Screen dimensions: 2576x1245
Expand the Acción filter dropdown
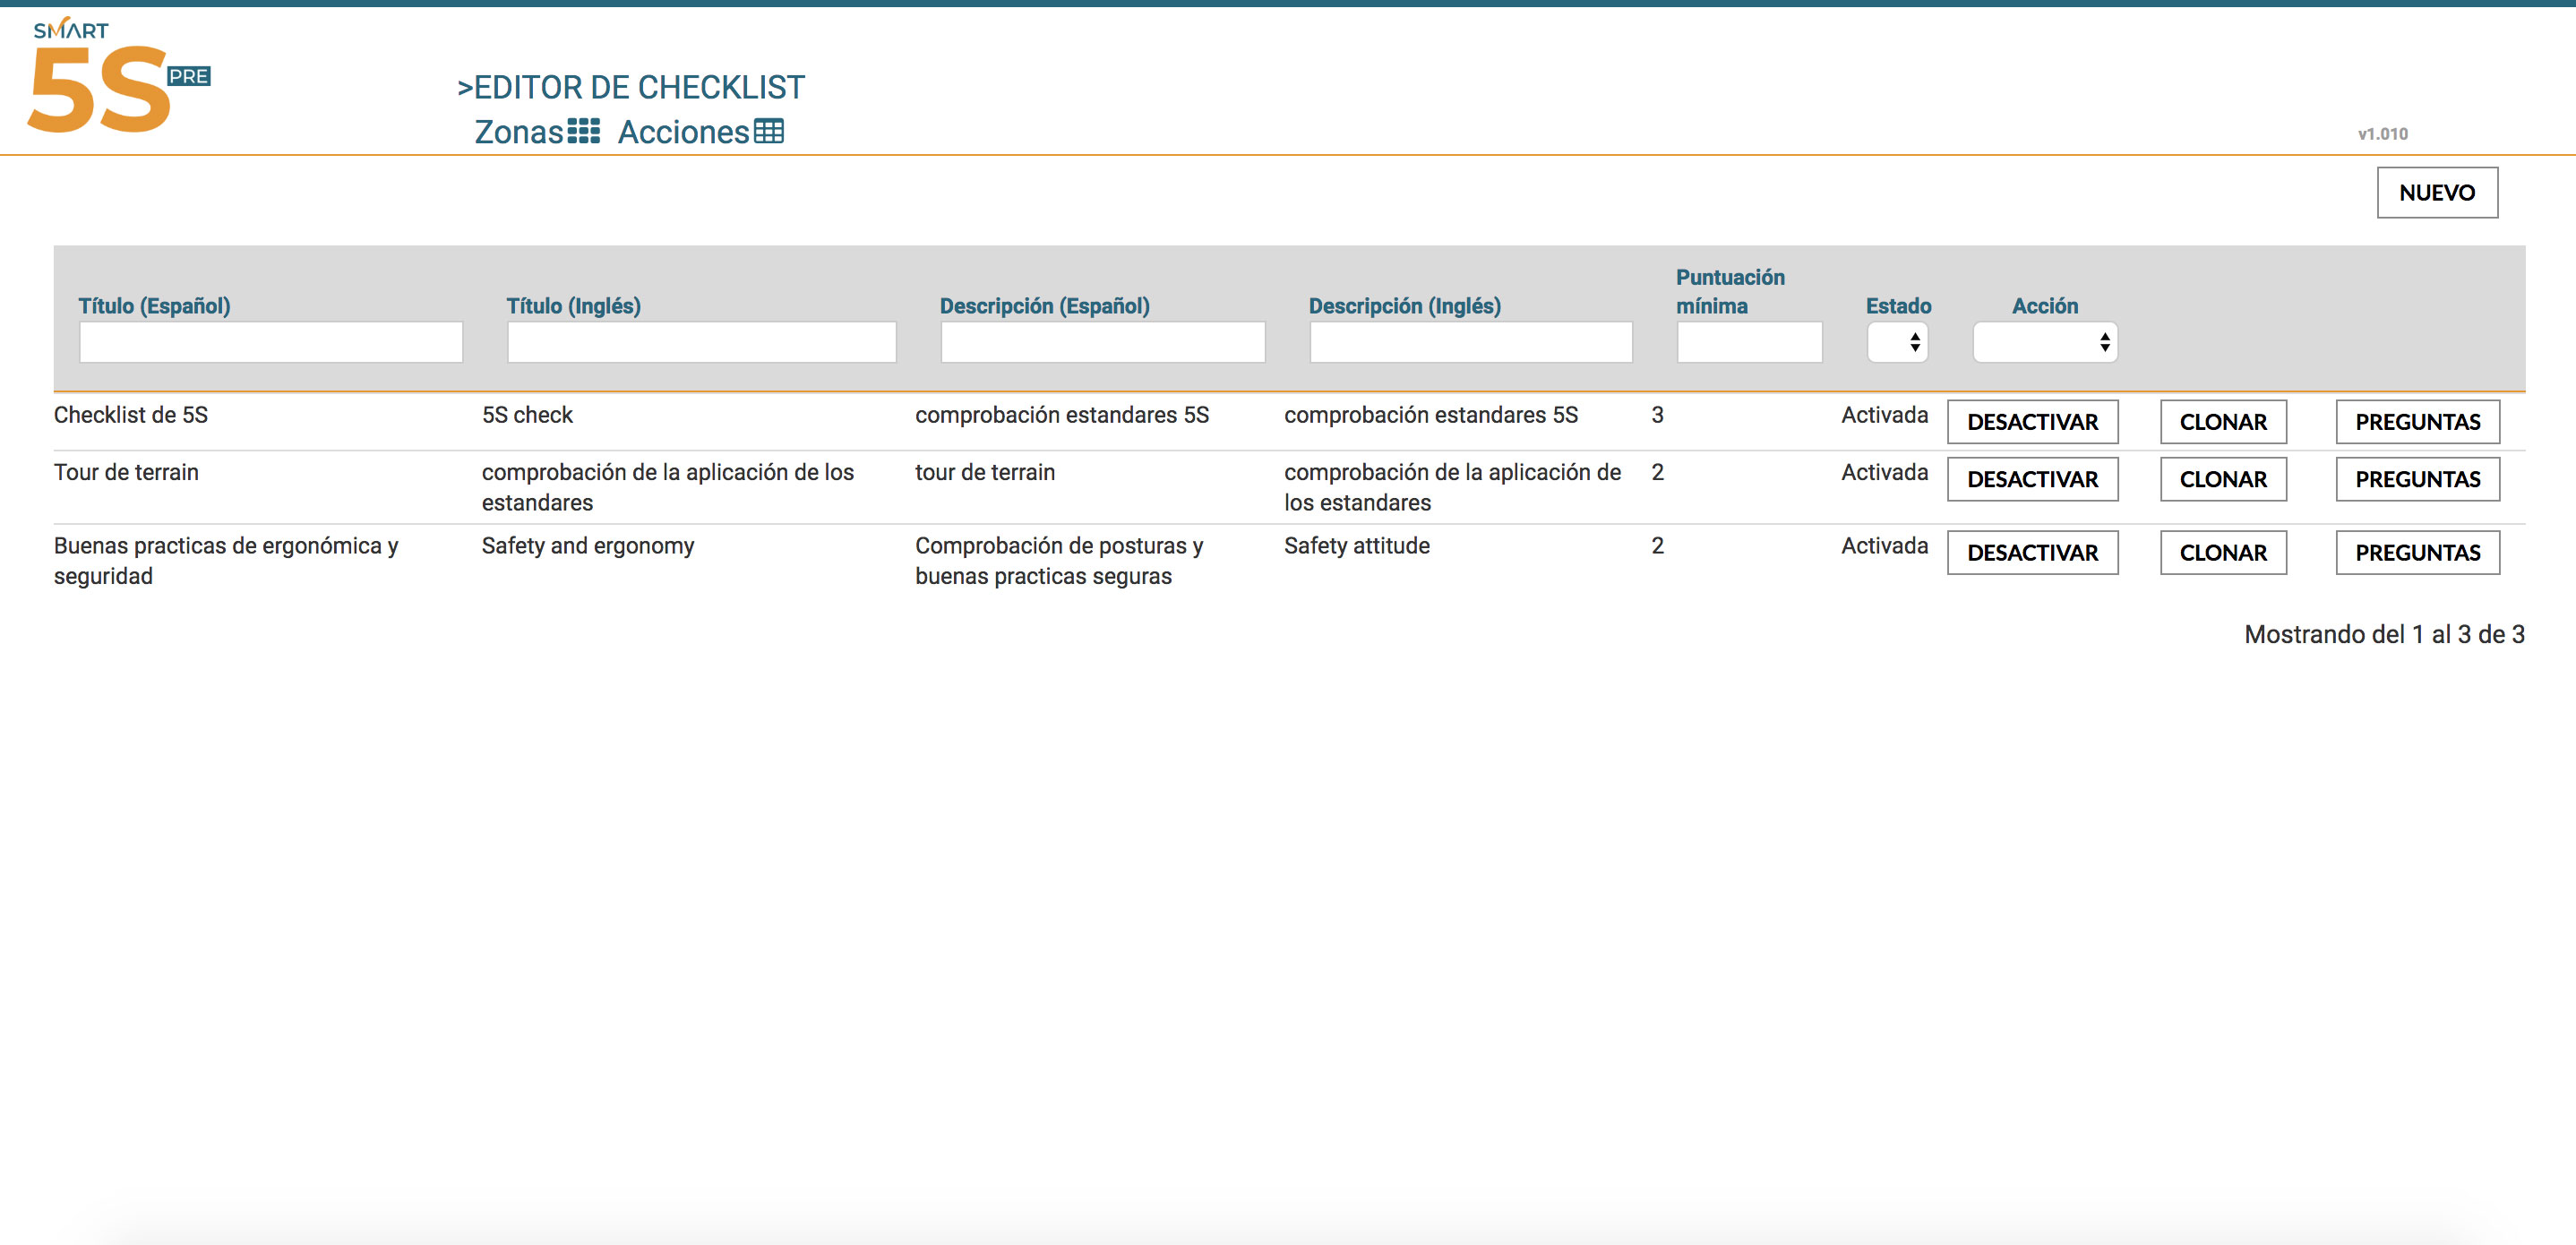[x=2044, y=342]
